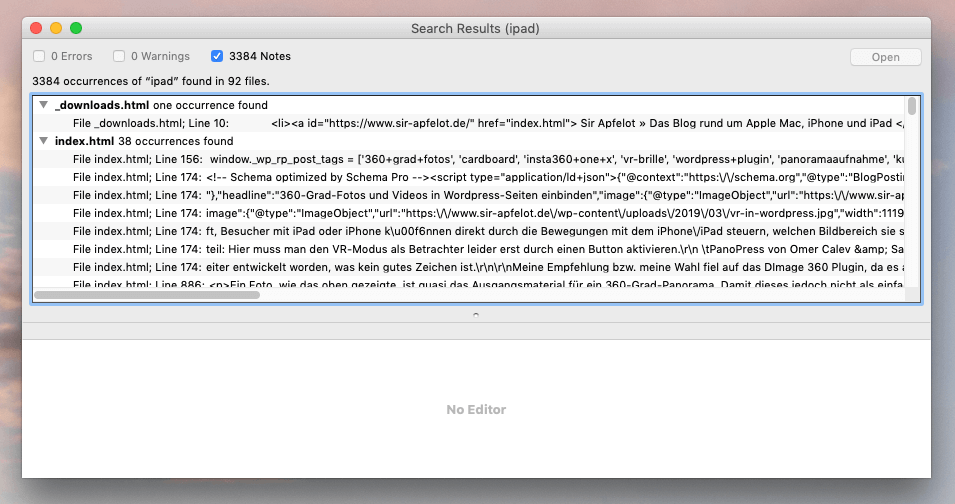Uncheck the 3384 Notes checkbox

[x=217, y=56]
